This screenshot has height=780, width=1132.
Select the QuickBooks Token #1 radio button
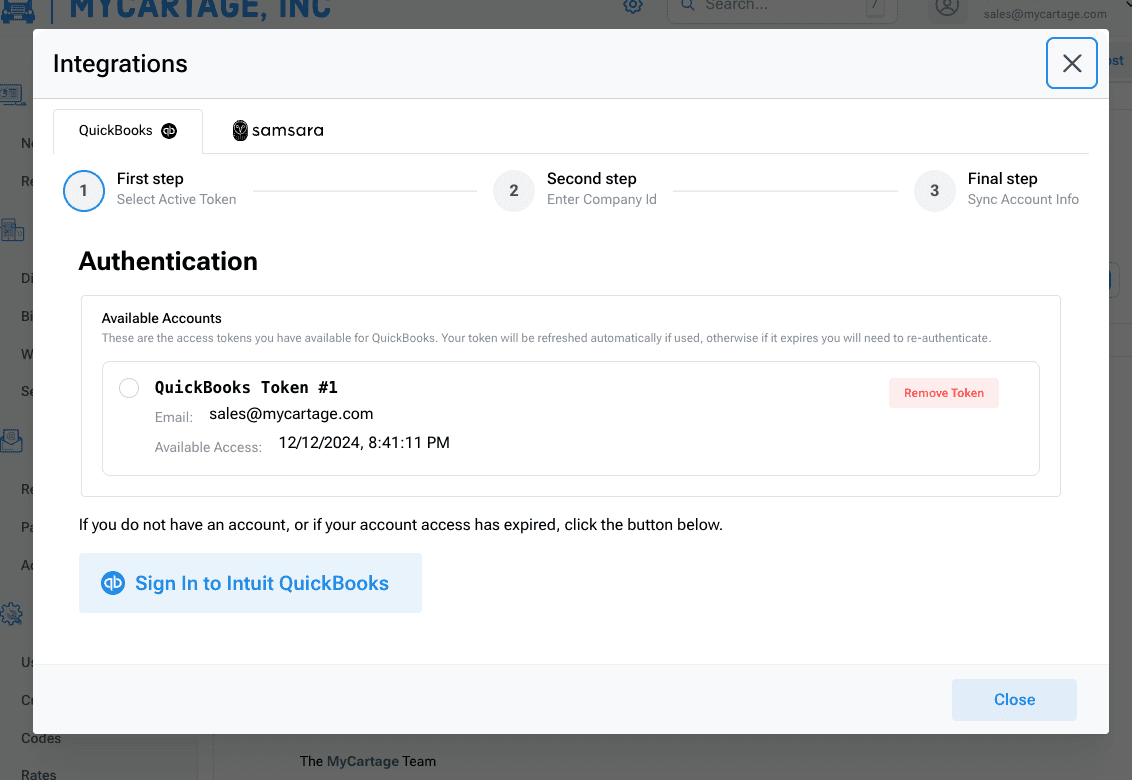(129, 388)
